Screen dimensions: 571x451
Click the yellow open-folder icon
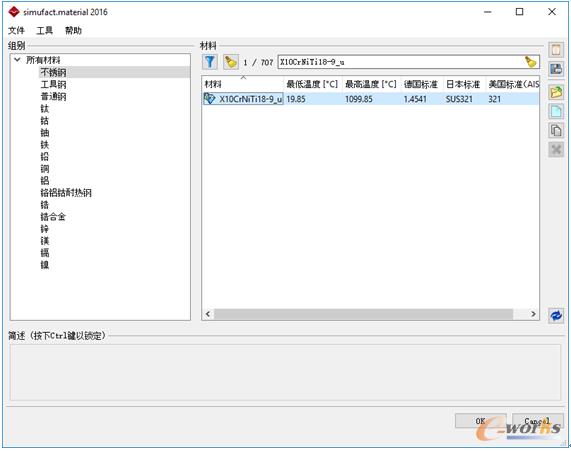point(556,92)
